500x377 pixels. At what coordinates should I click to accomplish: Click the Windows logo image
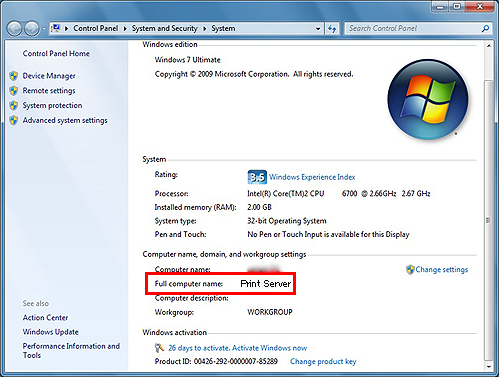tap(428, 100)
